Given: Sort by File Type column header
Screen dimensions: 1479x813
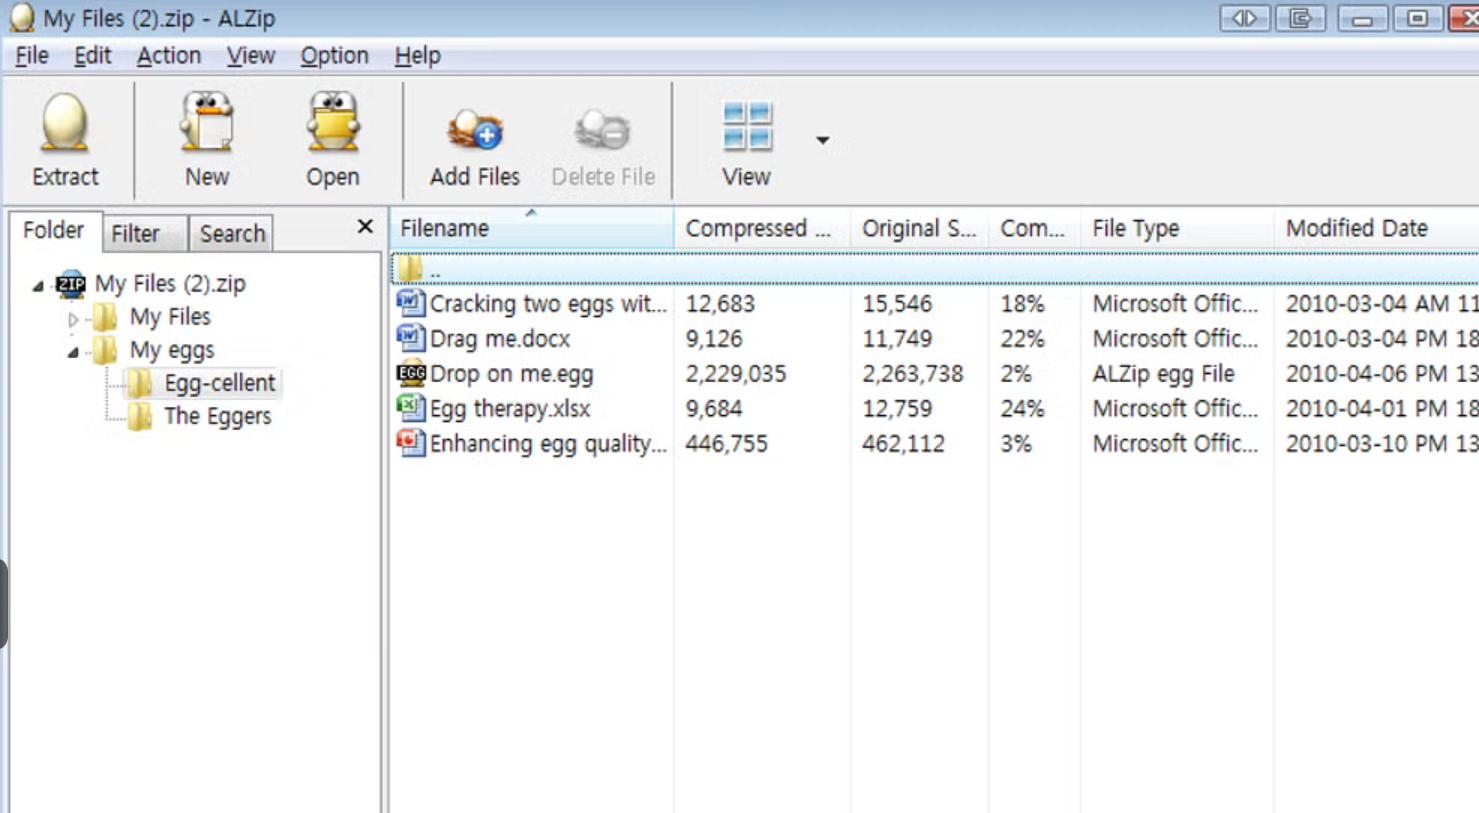Looking at the screenshot, I should (x=1177, y=228).
